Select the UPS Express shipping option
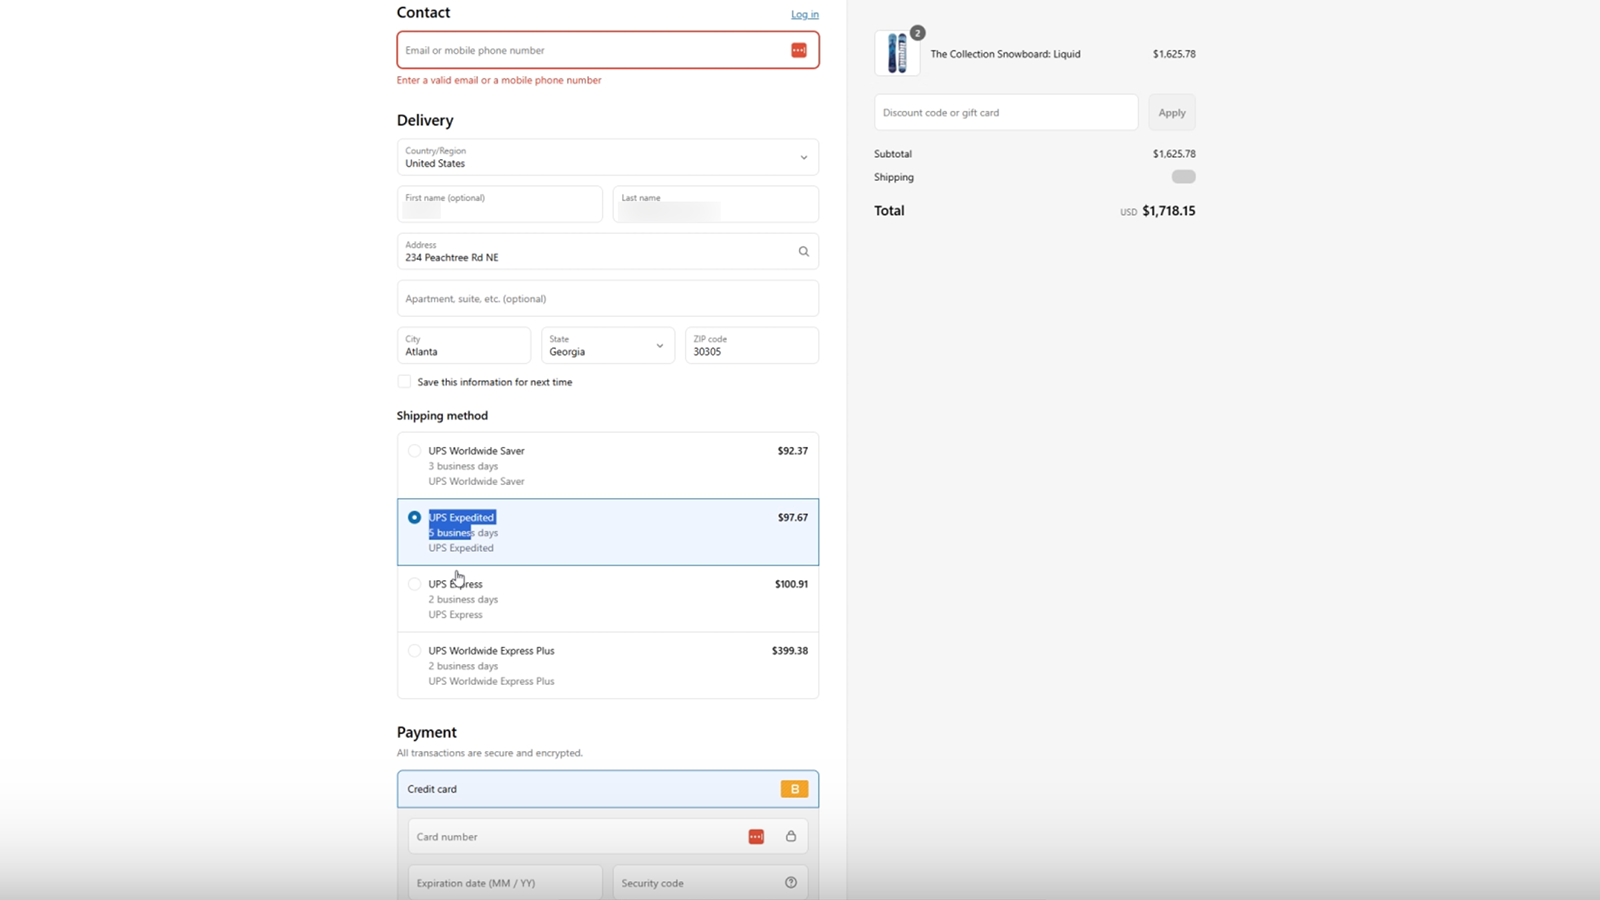The width and height of the screenshot is (1600, 900). click(x=414, y=583)
